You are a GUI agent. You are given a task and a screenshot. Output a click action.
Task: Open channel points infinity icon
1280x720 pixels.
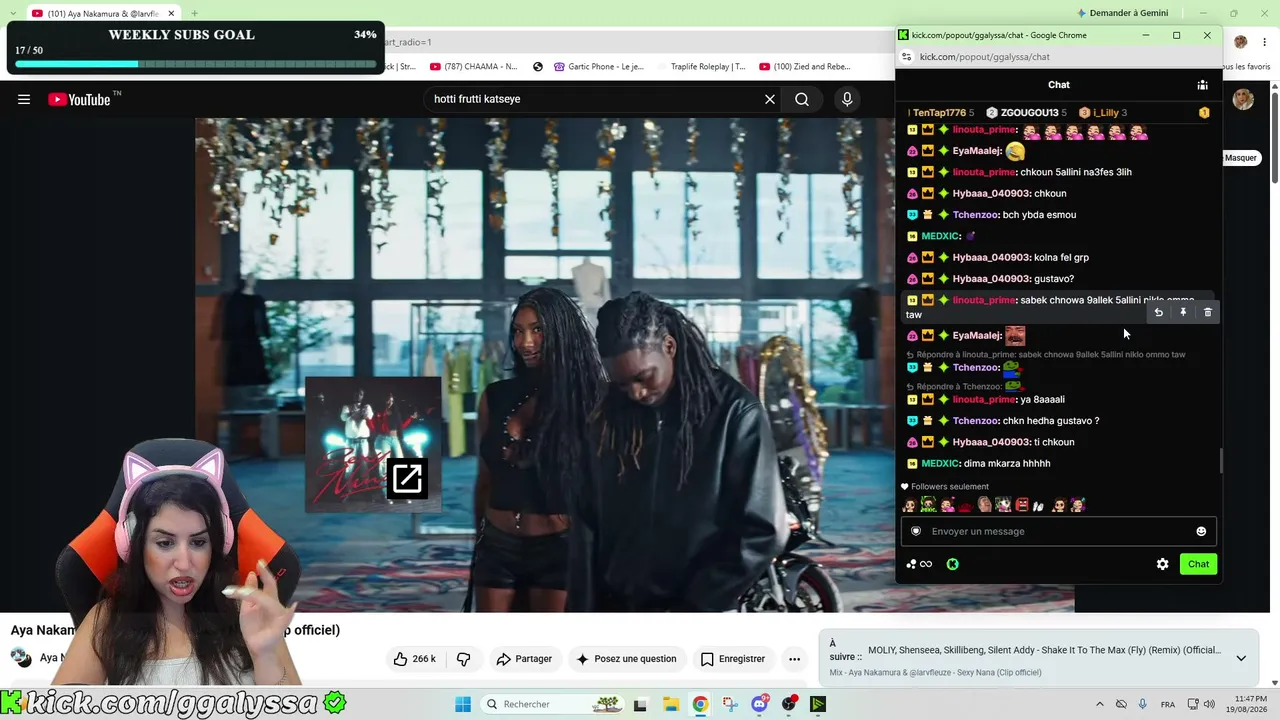926,564
